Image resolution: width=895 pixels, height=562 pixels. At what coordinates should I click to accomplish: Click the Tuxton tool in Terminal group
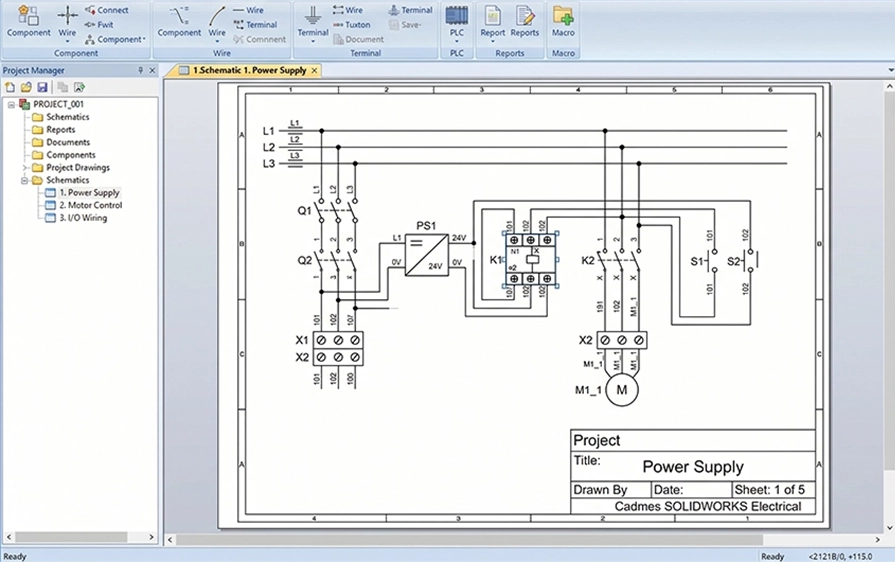(x=352, y=25)
